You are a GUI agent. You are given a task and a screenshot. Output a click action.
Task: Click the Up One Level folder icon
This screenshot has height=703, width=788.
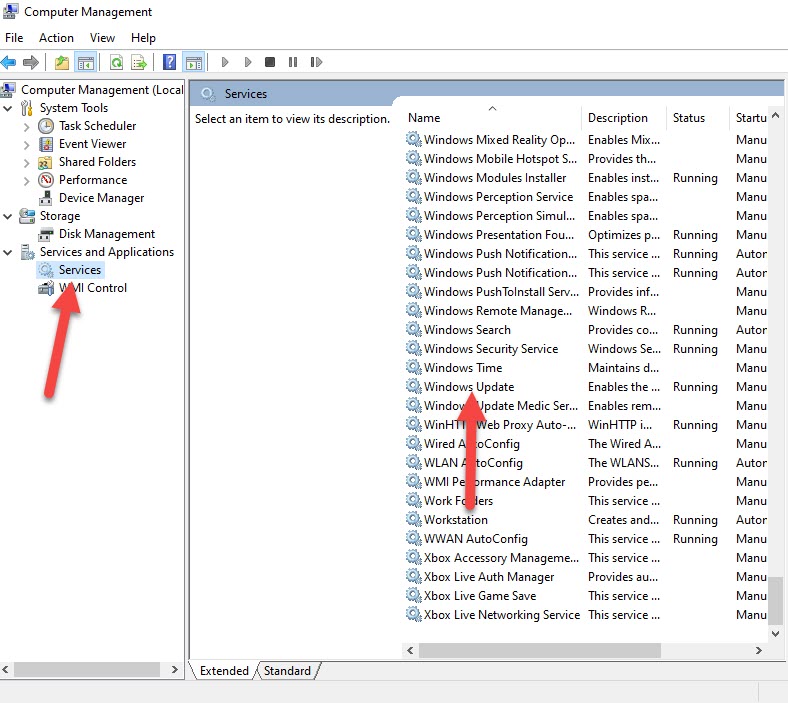point(62,63)
